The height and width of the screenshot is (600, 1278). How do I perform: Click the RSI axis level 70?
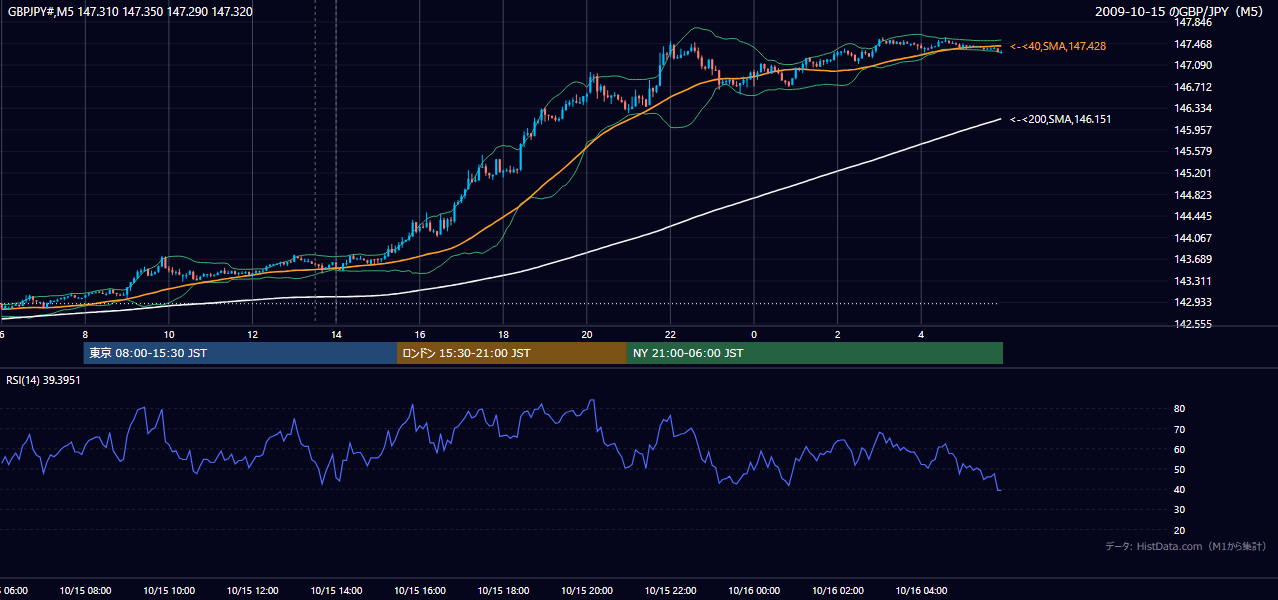pyautogui.click(x=1179, y=429)
